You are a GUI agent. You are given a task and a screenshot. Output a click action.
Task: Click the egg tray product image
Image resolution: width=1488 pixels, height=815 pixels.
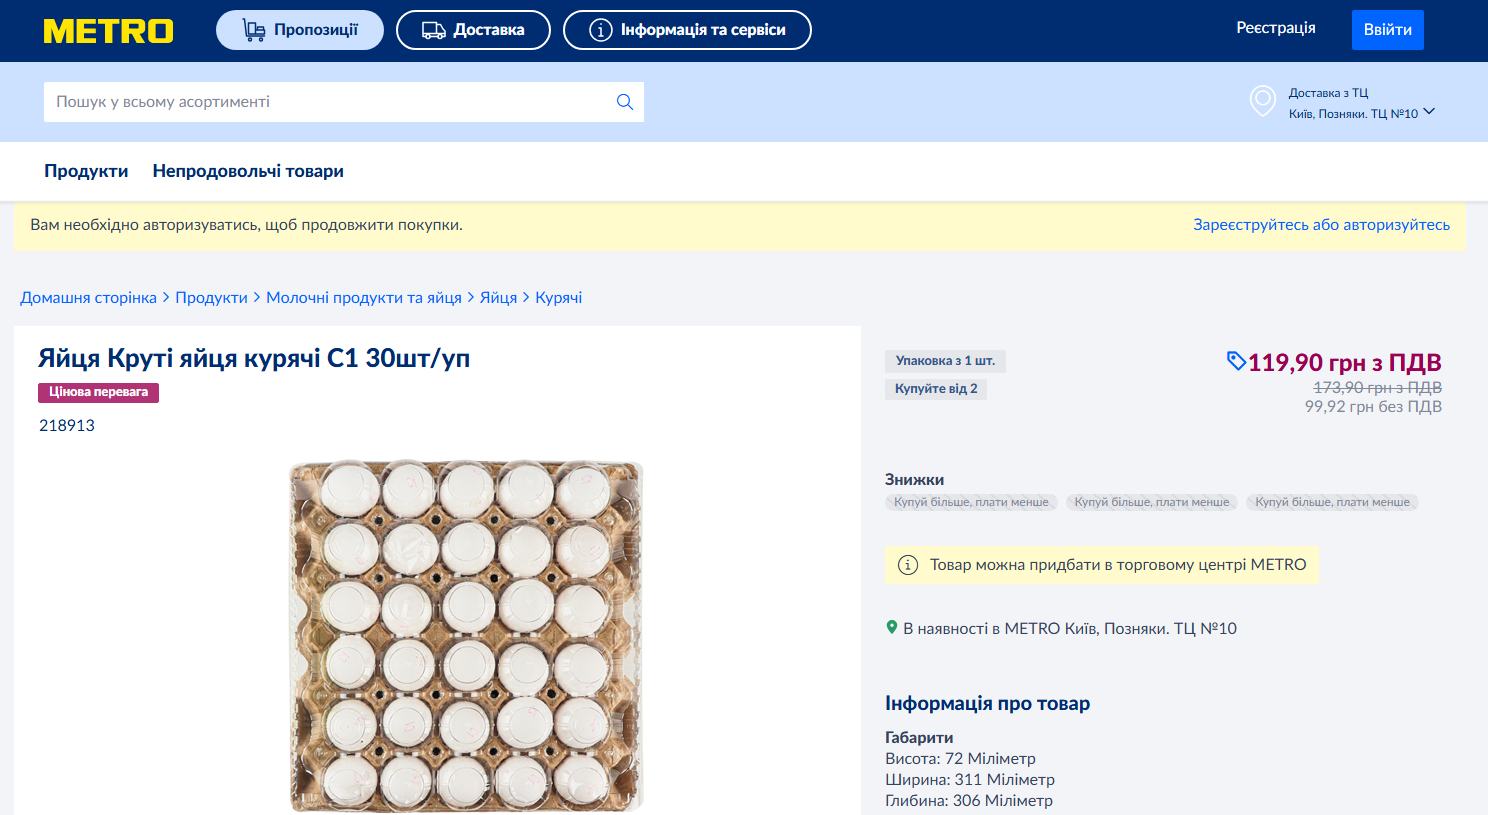(466, 635)
